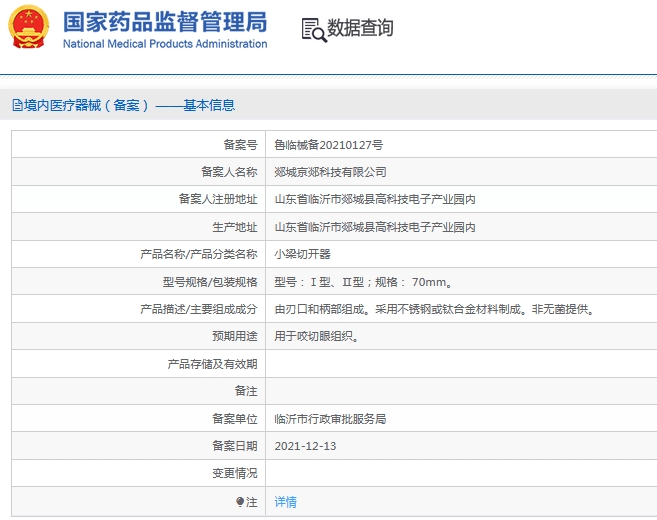
Task: Click the 注 label text
Action: click(251, 502)
